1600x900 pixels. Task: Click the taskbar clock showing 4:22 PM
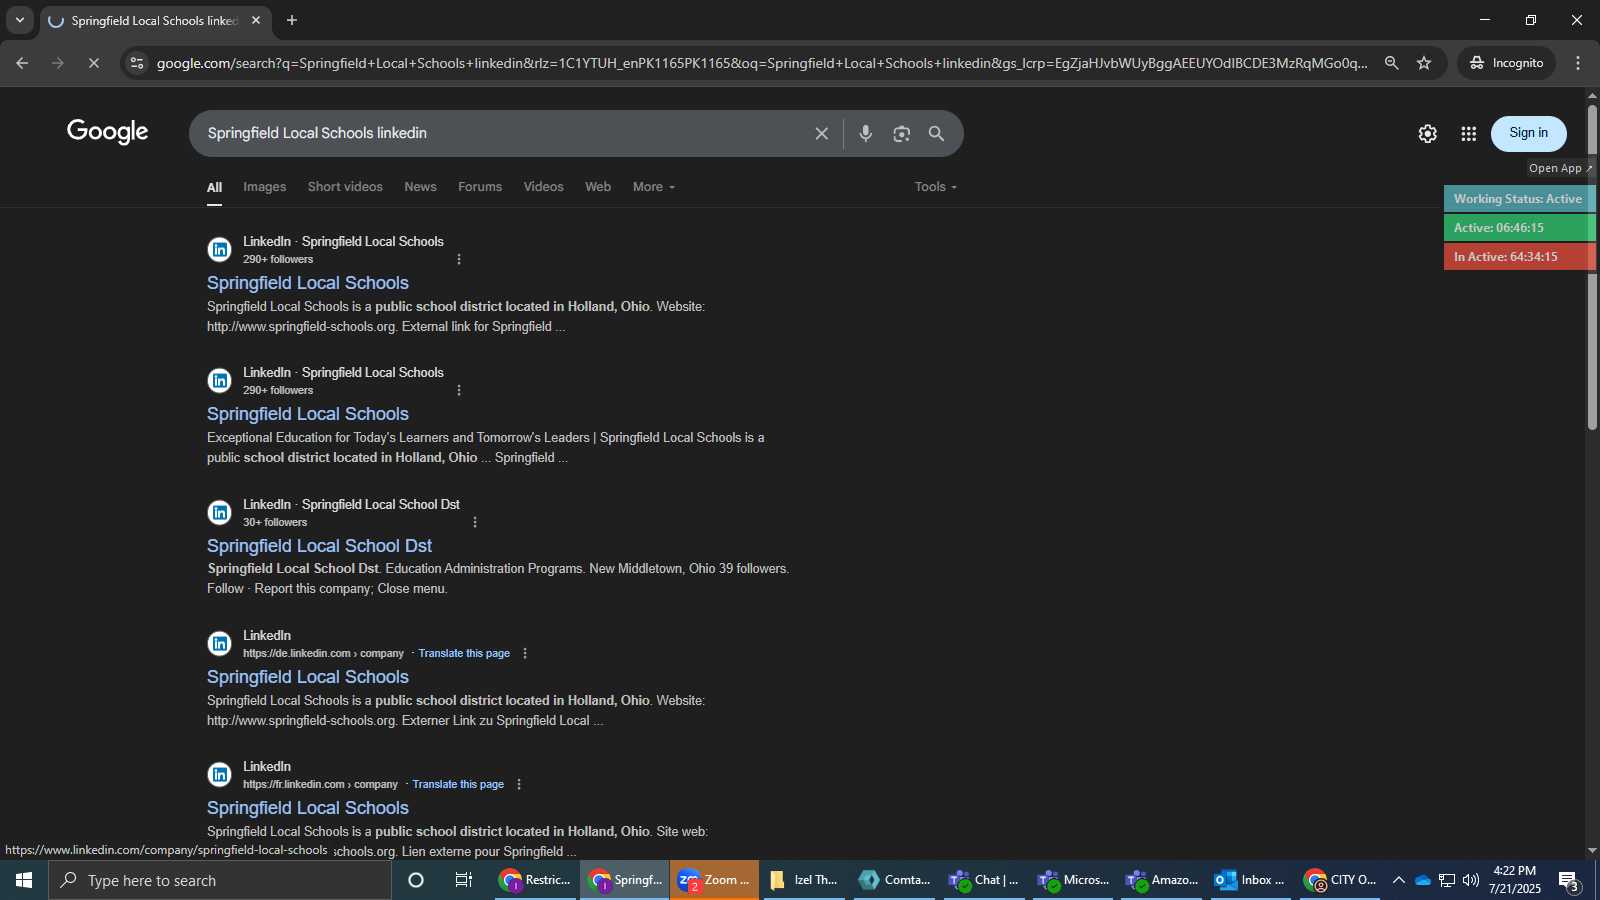click(1514, 880)
